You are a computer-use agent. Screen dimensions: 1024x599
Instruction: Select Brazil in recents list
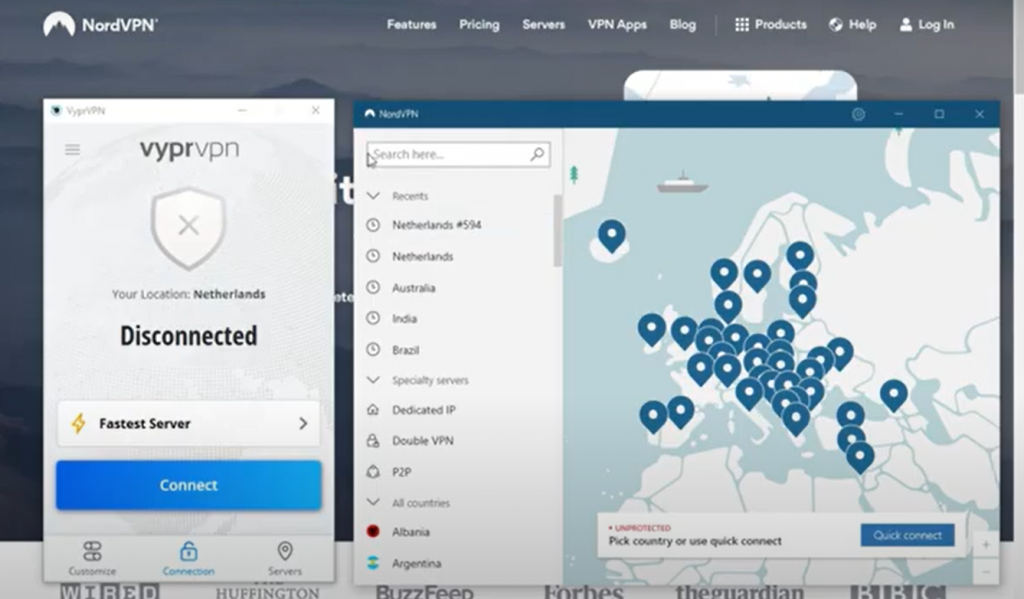[406, 349]
